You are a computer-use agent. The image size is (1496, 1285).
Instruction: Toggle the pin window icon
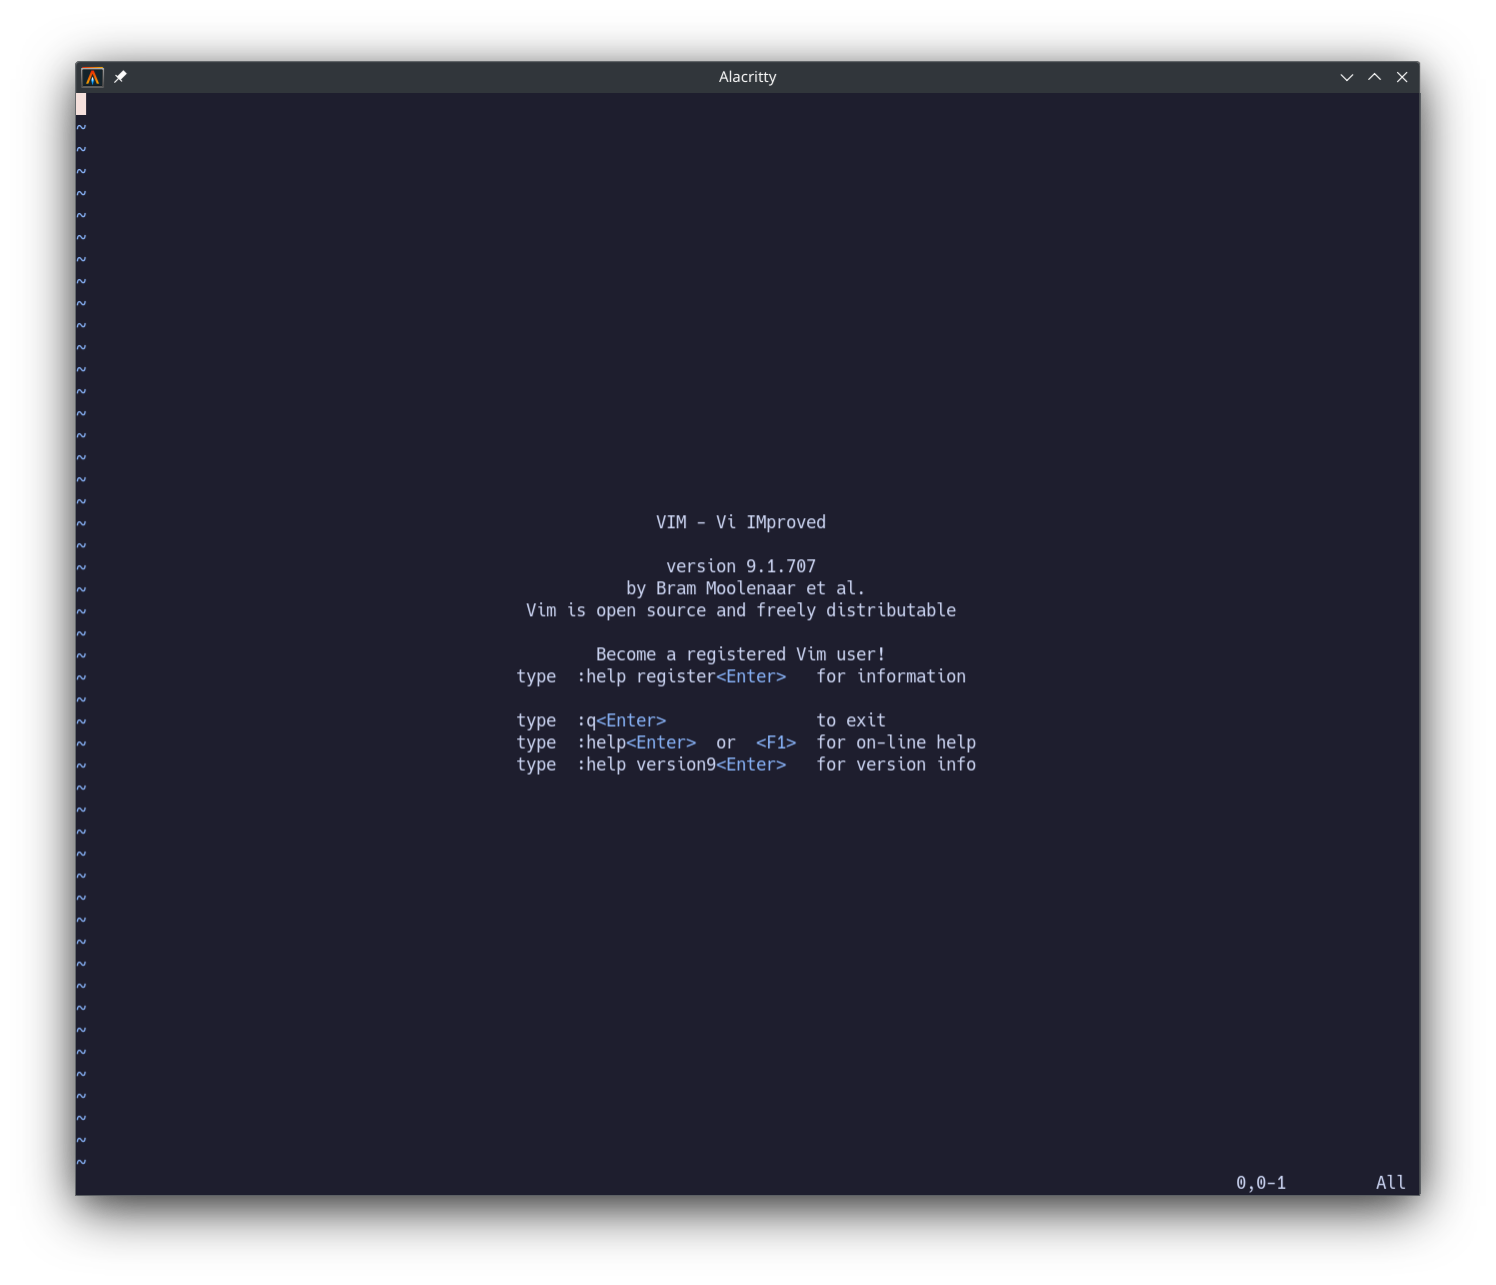[120, 77]
